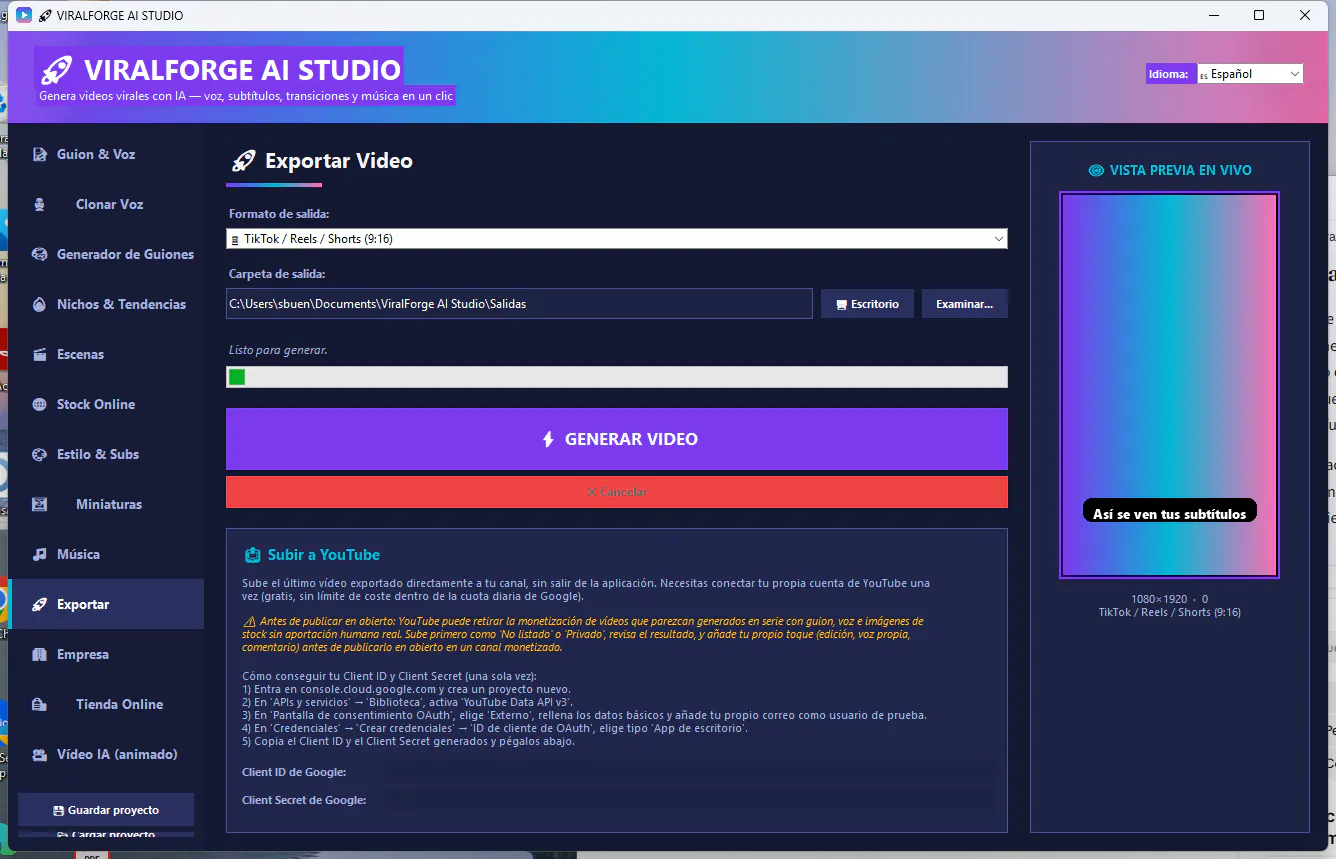This screenshot has width=1336, height=859.
Task: Click the Client Secret de Google field
Action: click(x=689, y=800)
